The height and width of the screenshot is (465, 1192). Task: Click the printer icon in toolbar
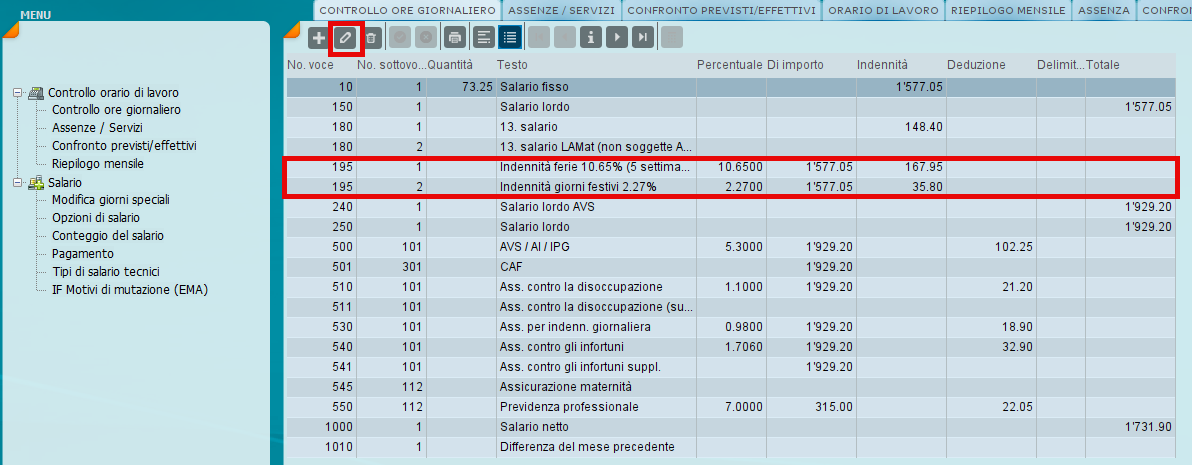click(x=455, y=37)
